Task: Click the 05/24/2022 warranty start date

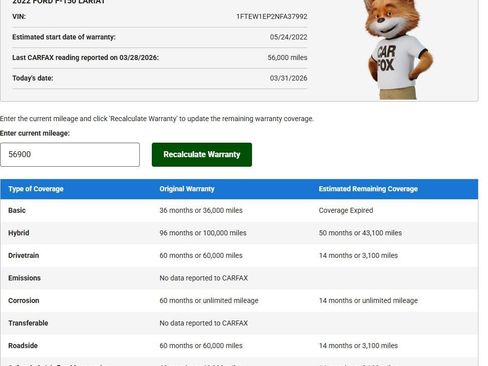Action: [288, 37]
